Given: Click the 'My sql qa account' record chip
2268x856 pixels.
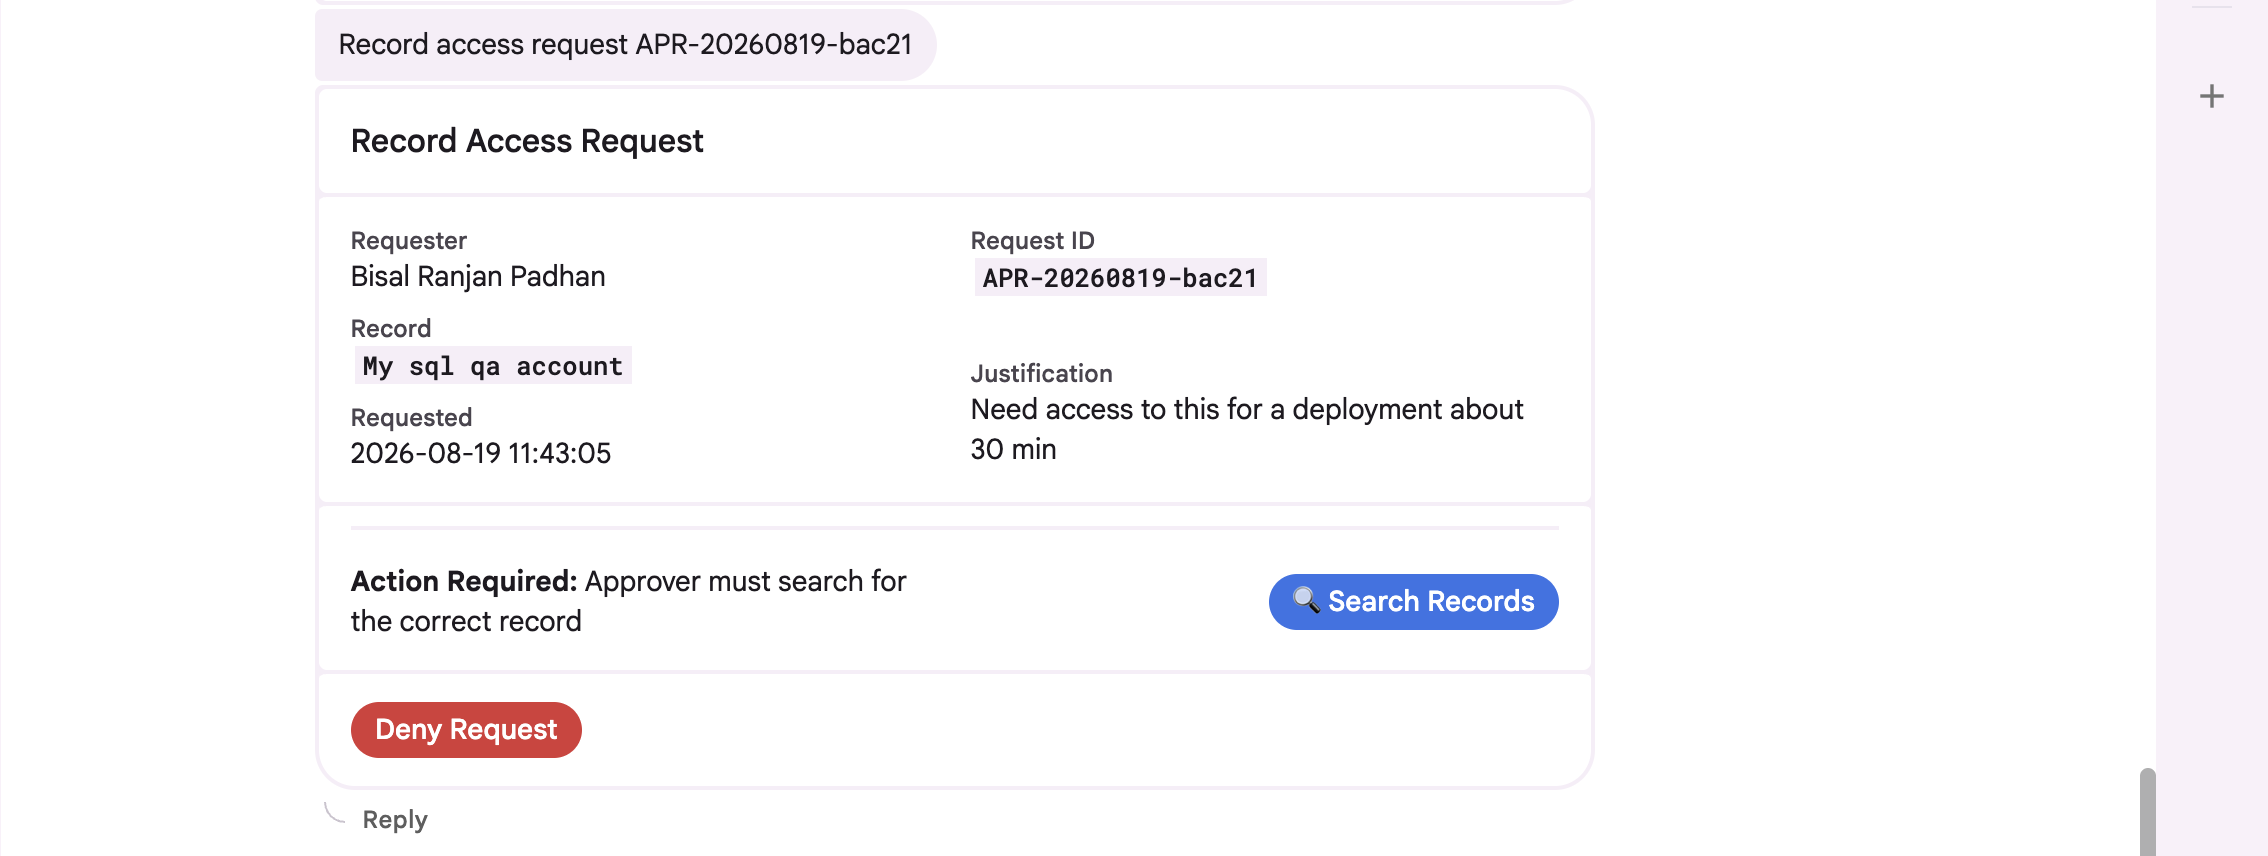Looking at the screenshot, I should (x=492, y=366).
